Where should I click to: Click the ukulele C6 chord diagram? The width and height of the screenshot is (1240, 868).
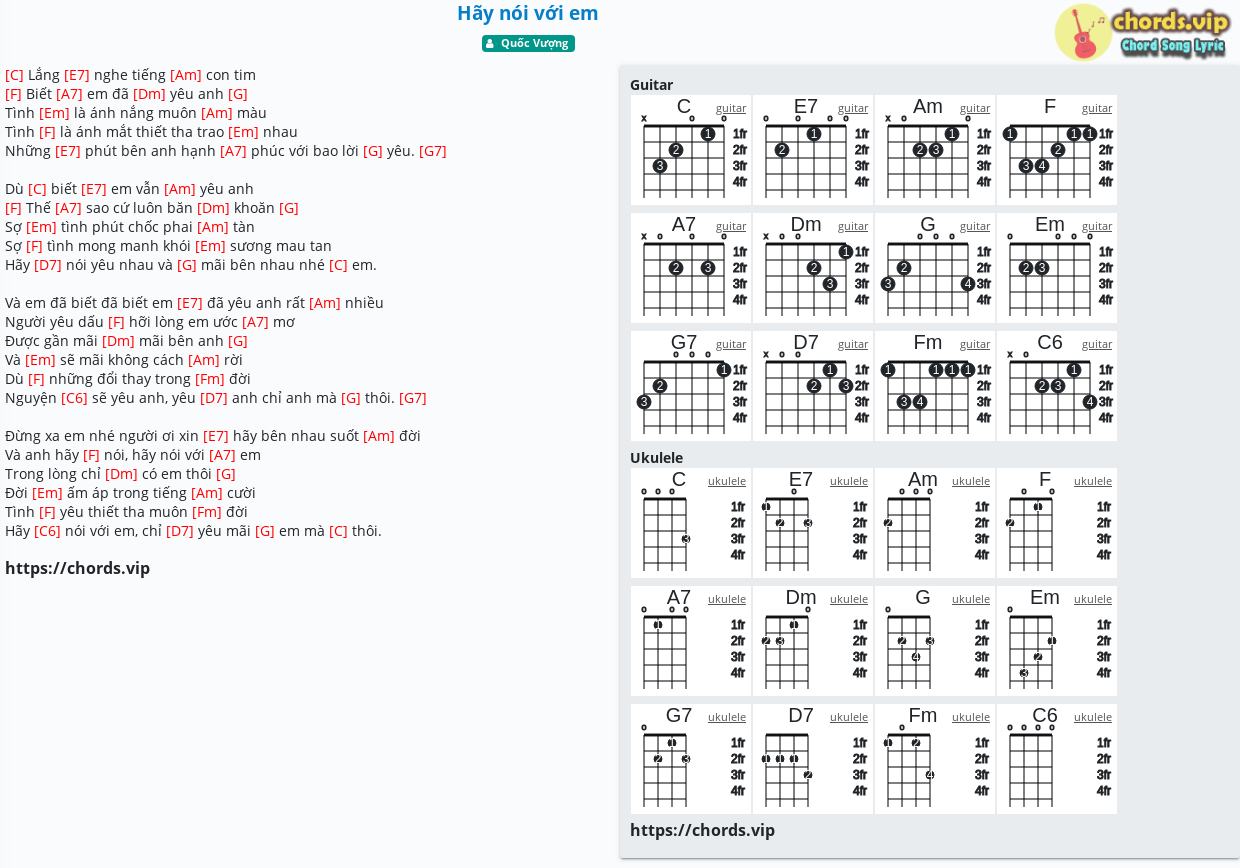pyautogui.click(x=1057, y=759)
